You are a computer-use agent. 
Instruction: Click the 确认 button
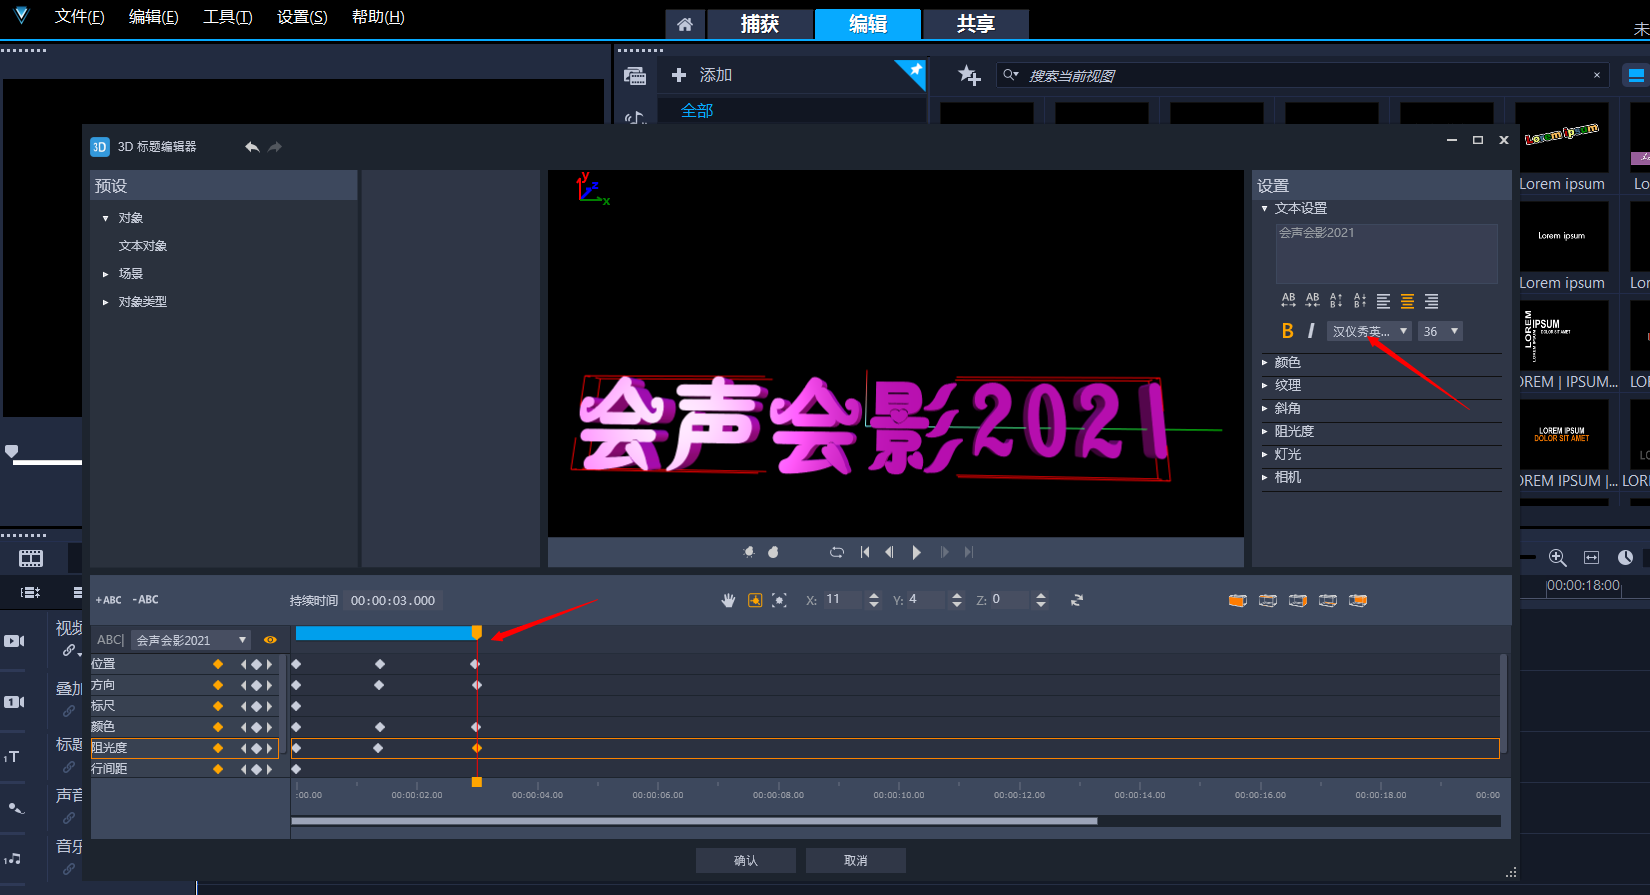tap(746, 860)
